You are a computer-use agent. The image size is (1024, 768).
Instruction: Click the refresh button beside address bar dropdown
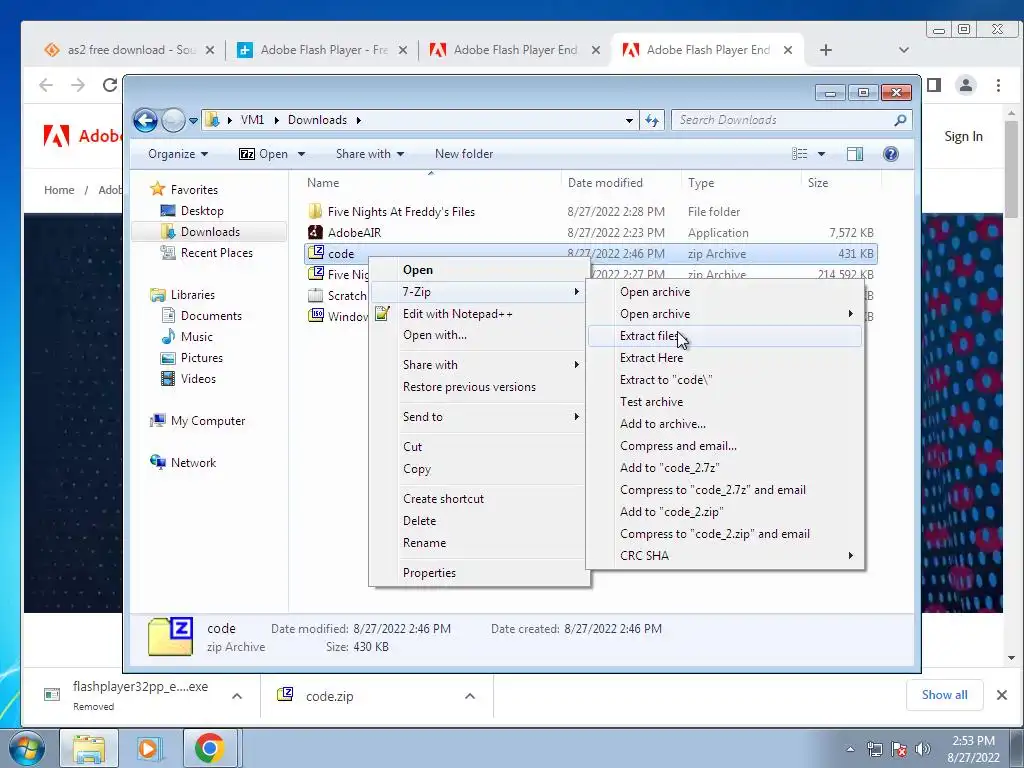(652, 120)
